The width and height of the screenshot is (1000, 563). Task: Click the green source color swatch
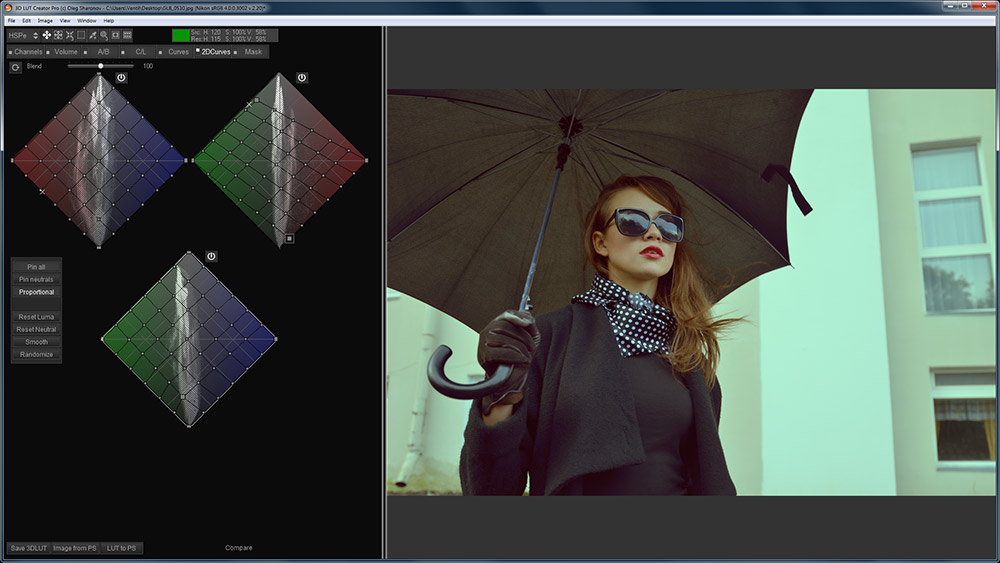pyautogui.click(x=180, y=35)
